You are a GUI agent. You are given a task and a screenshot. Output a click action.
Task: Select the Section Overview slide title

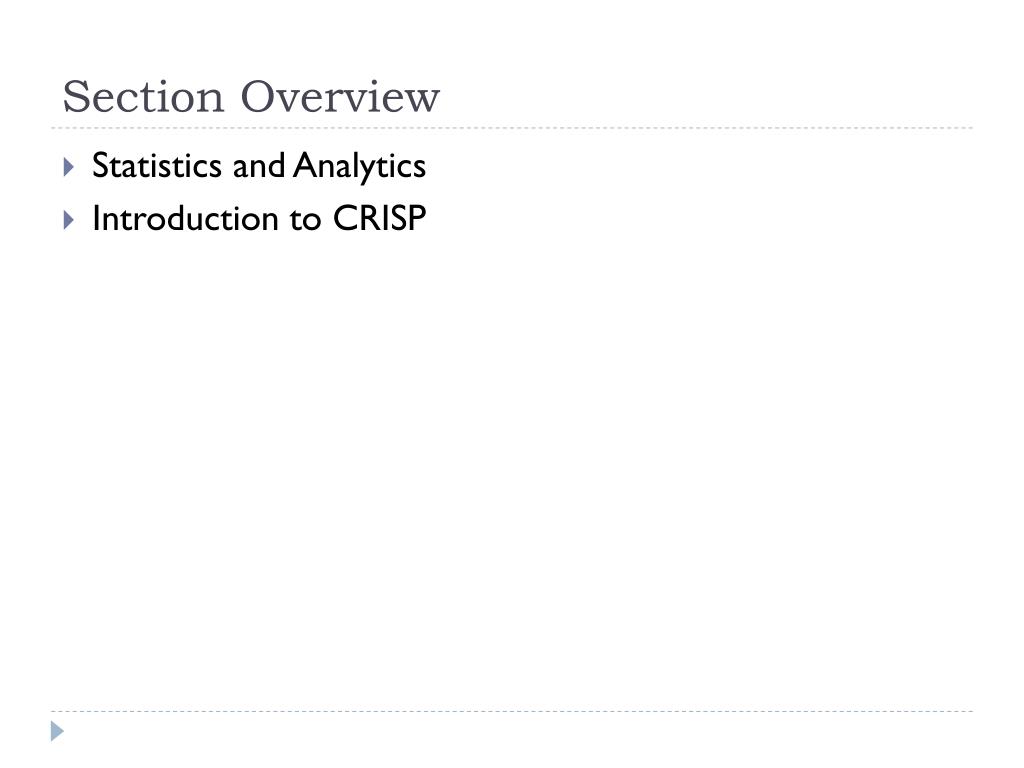pyautogui.click(x=251, y=97)
